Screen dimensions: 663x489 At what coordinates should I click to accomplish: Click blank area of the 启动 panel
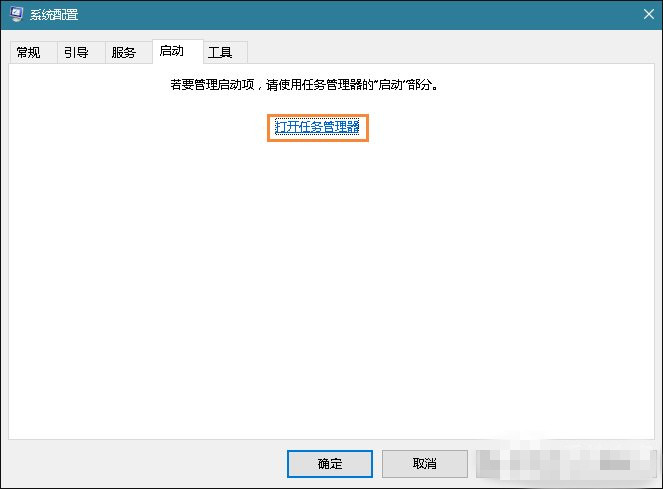[x=330, y=300]
